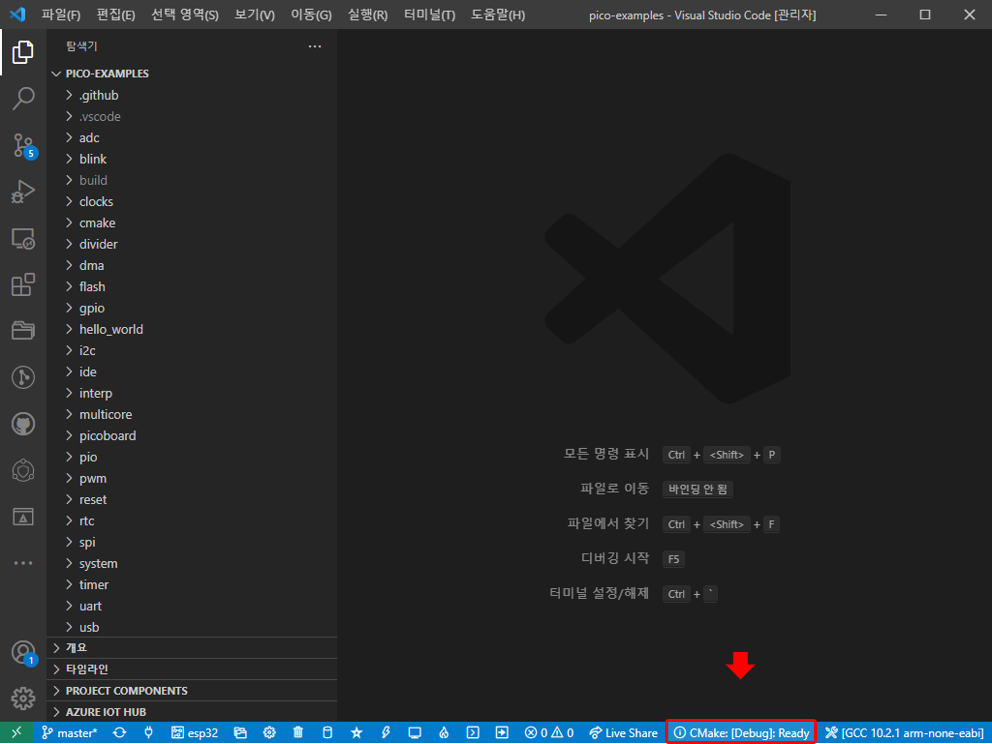Screen dimensions: 992x744
Task: Expand the PROJECT COMPONENTS section
Action: [192, 691]
